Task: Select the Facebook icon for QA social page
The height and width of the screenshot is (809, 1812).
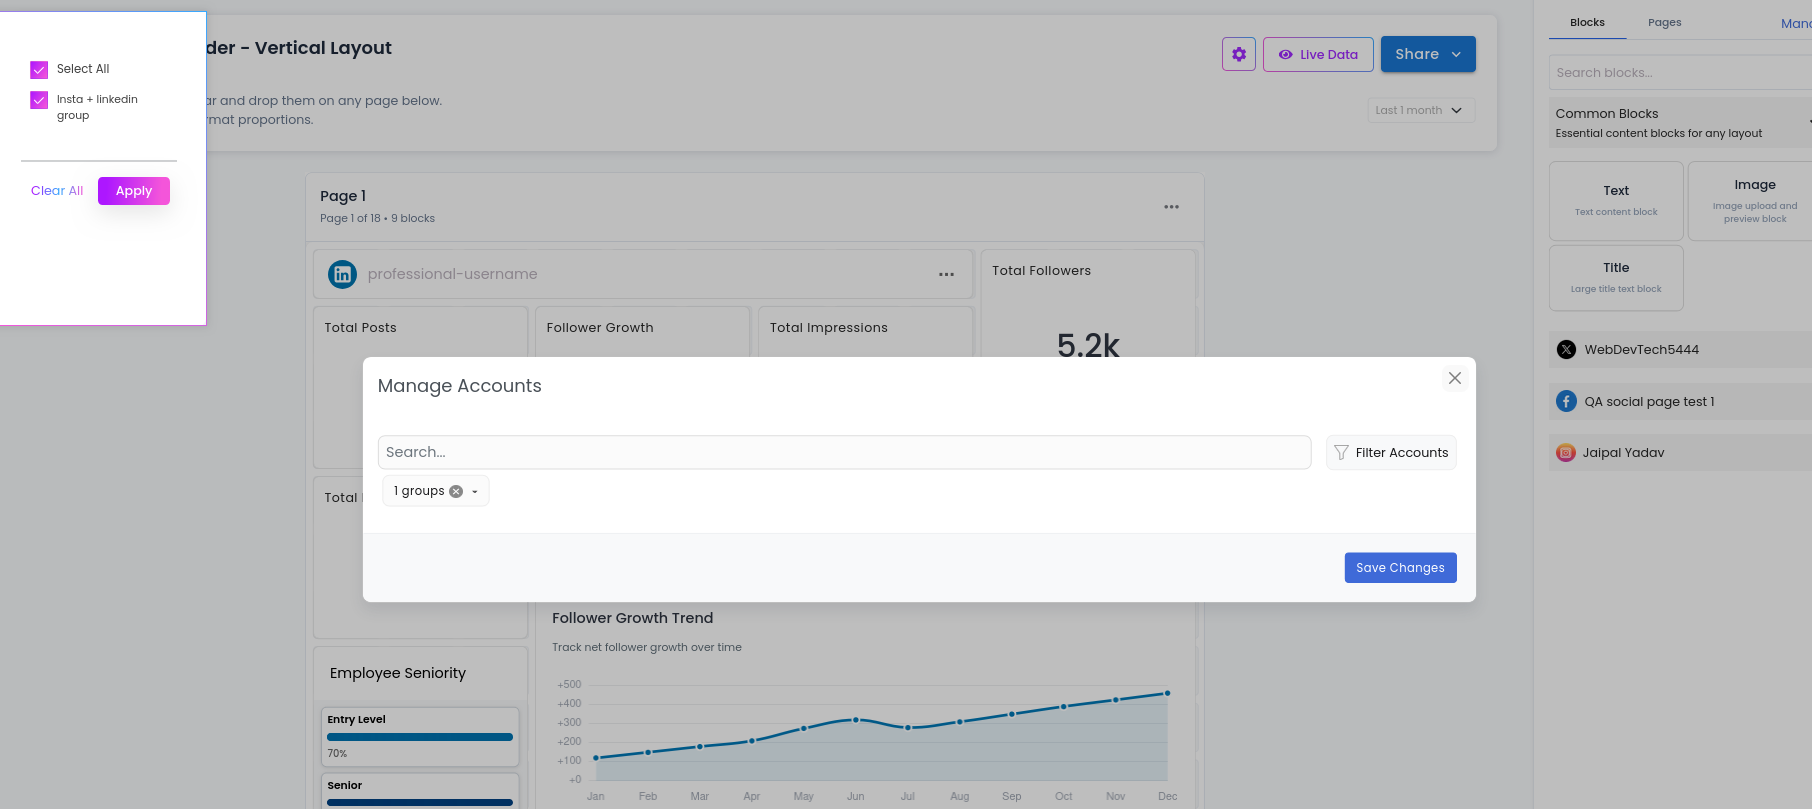Action: point(1566,402)
